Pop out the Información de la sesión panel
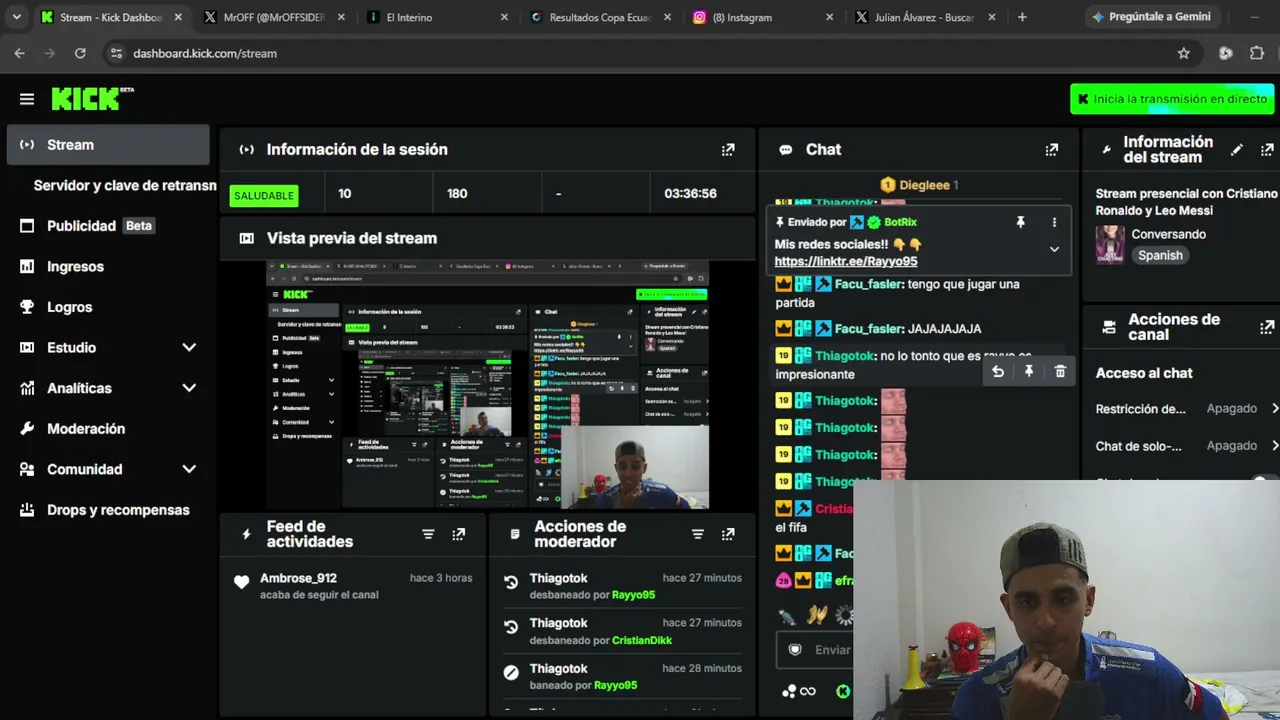Screen dimensions: 1280x720 (x=728, y=150)
